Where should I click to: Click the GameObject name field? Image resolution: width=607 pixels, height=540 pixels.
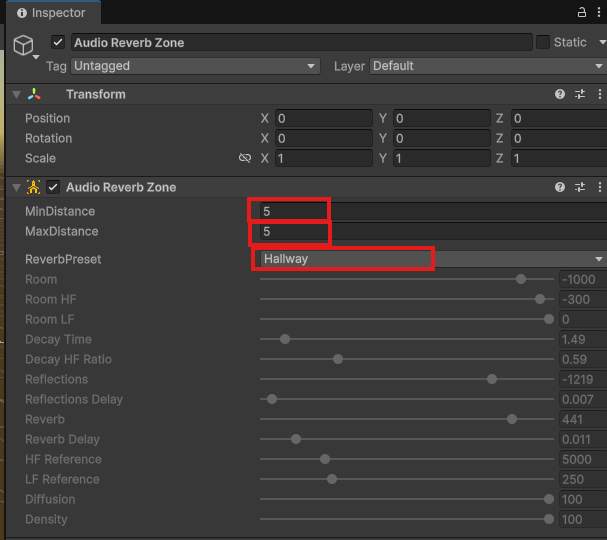300,43
